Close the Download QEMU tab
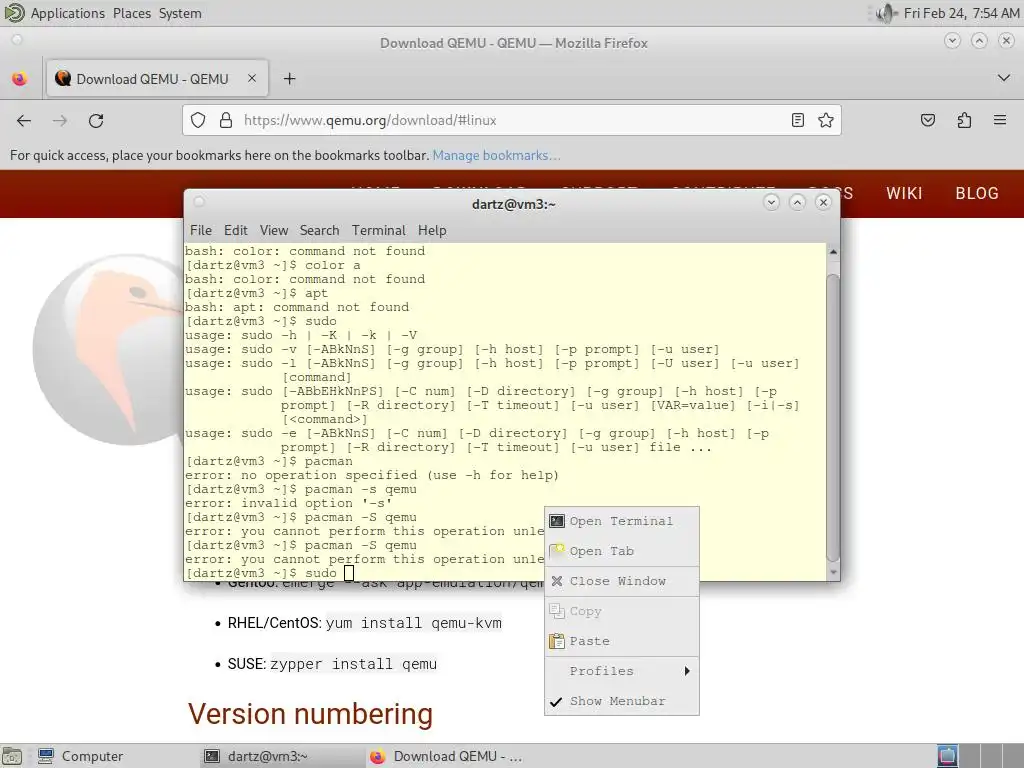 (x=251, y=78)
